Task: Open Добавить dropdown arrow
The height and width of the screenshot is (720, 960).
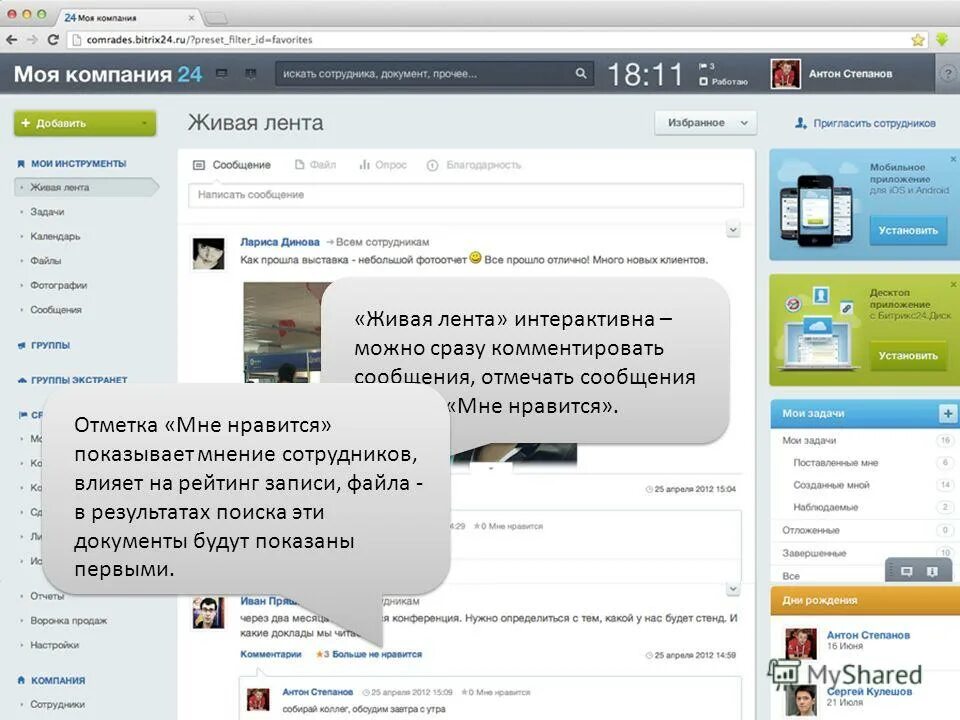Action: coord(145,123)
